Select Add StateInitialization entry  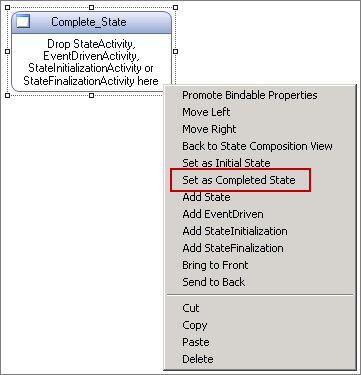[x=235, y=231]
